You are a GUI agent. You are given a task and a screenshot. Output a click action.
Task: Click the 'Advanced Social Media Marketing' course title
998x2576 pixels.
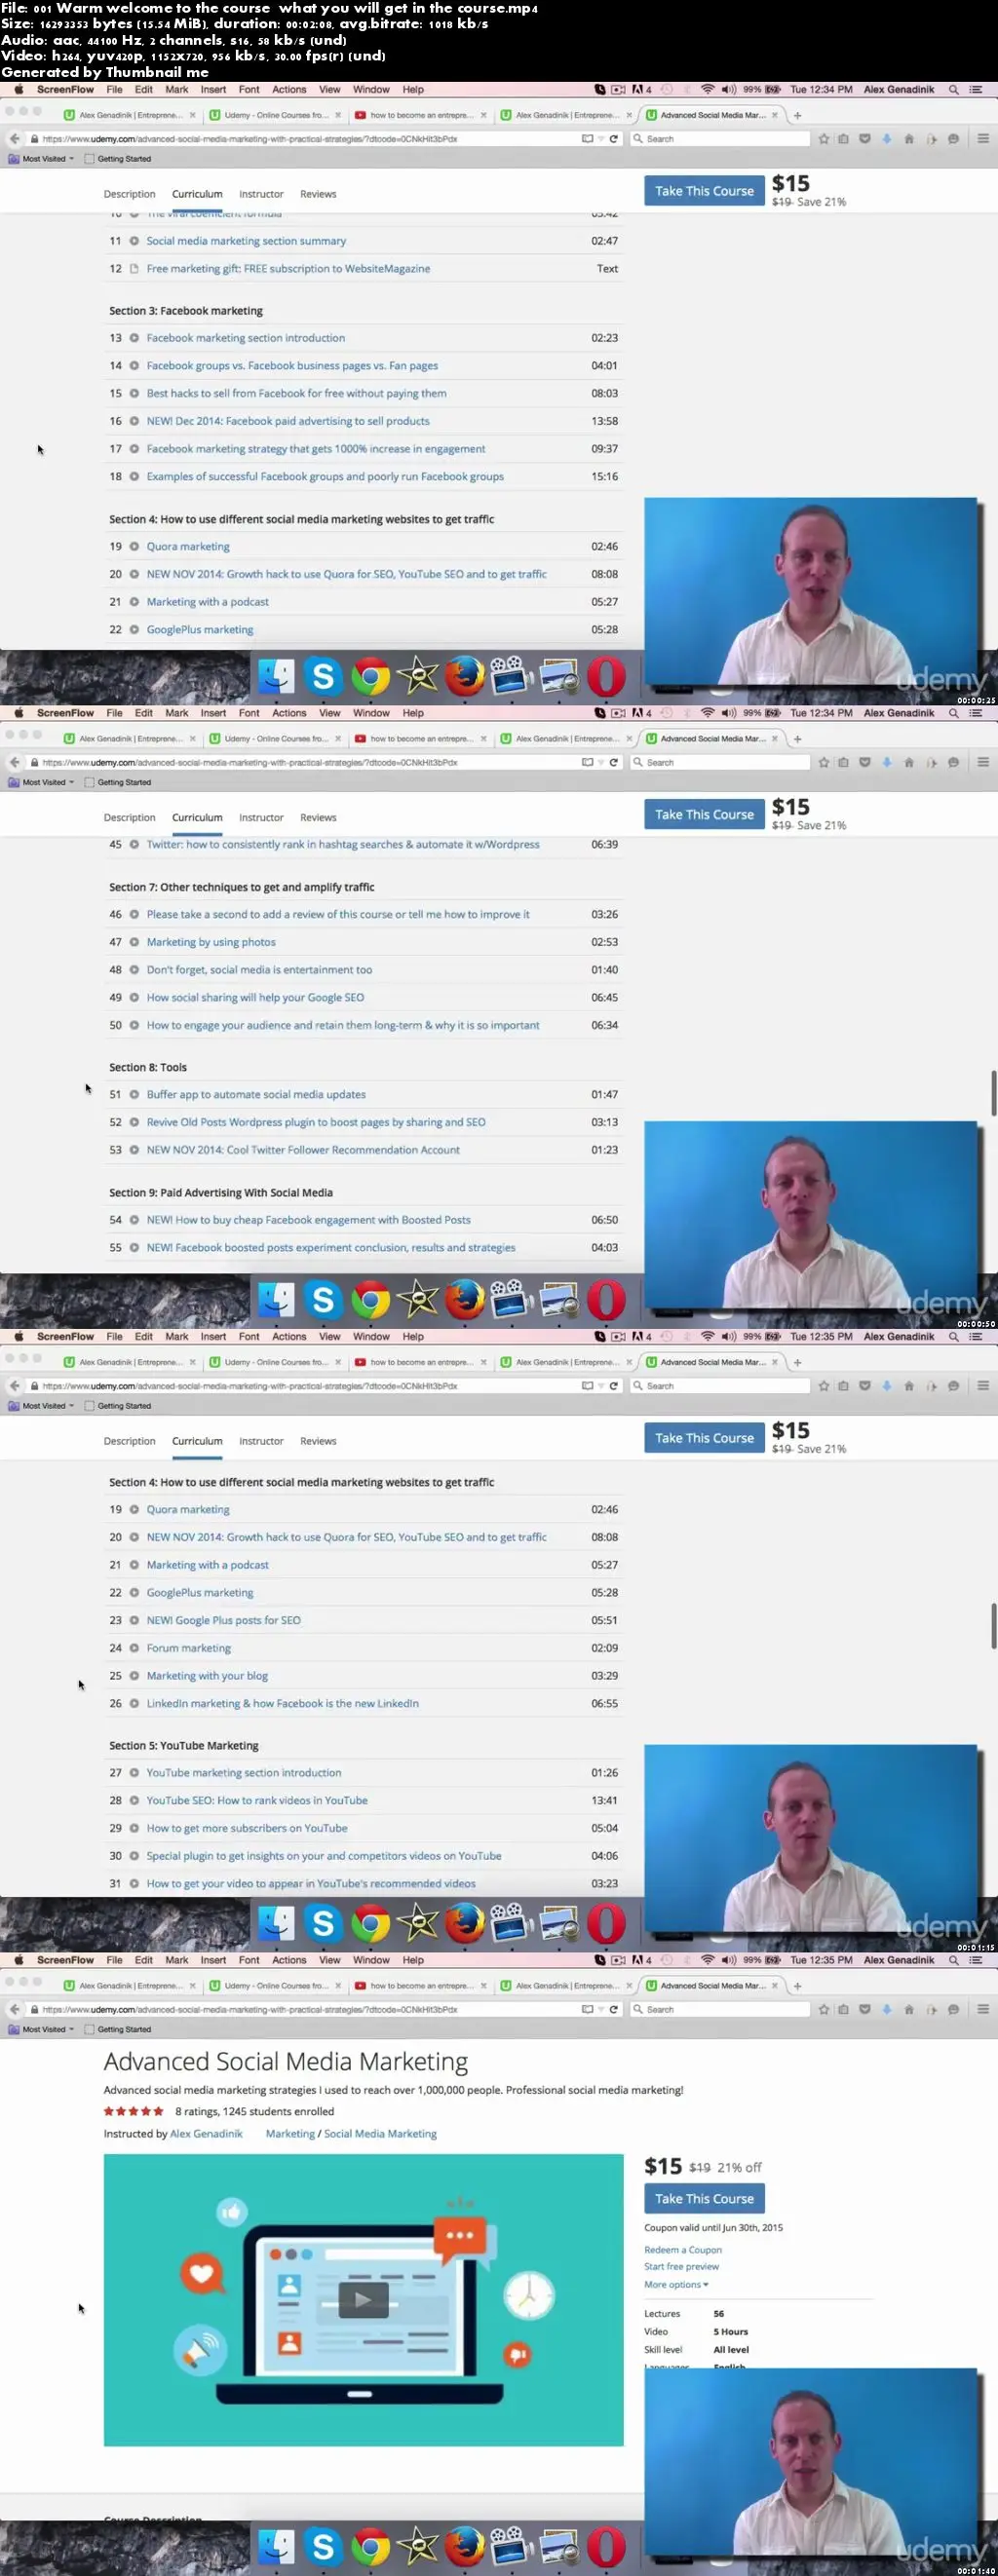286,2061
